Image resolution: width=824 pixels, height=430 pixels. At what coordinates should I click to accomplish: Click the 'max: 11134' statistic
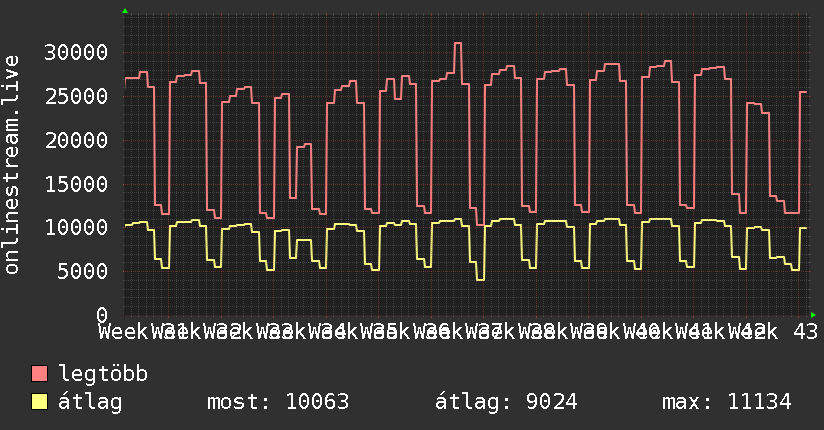727,402
